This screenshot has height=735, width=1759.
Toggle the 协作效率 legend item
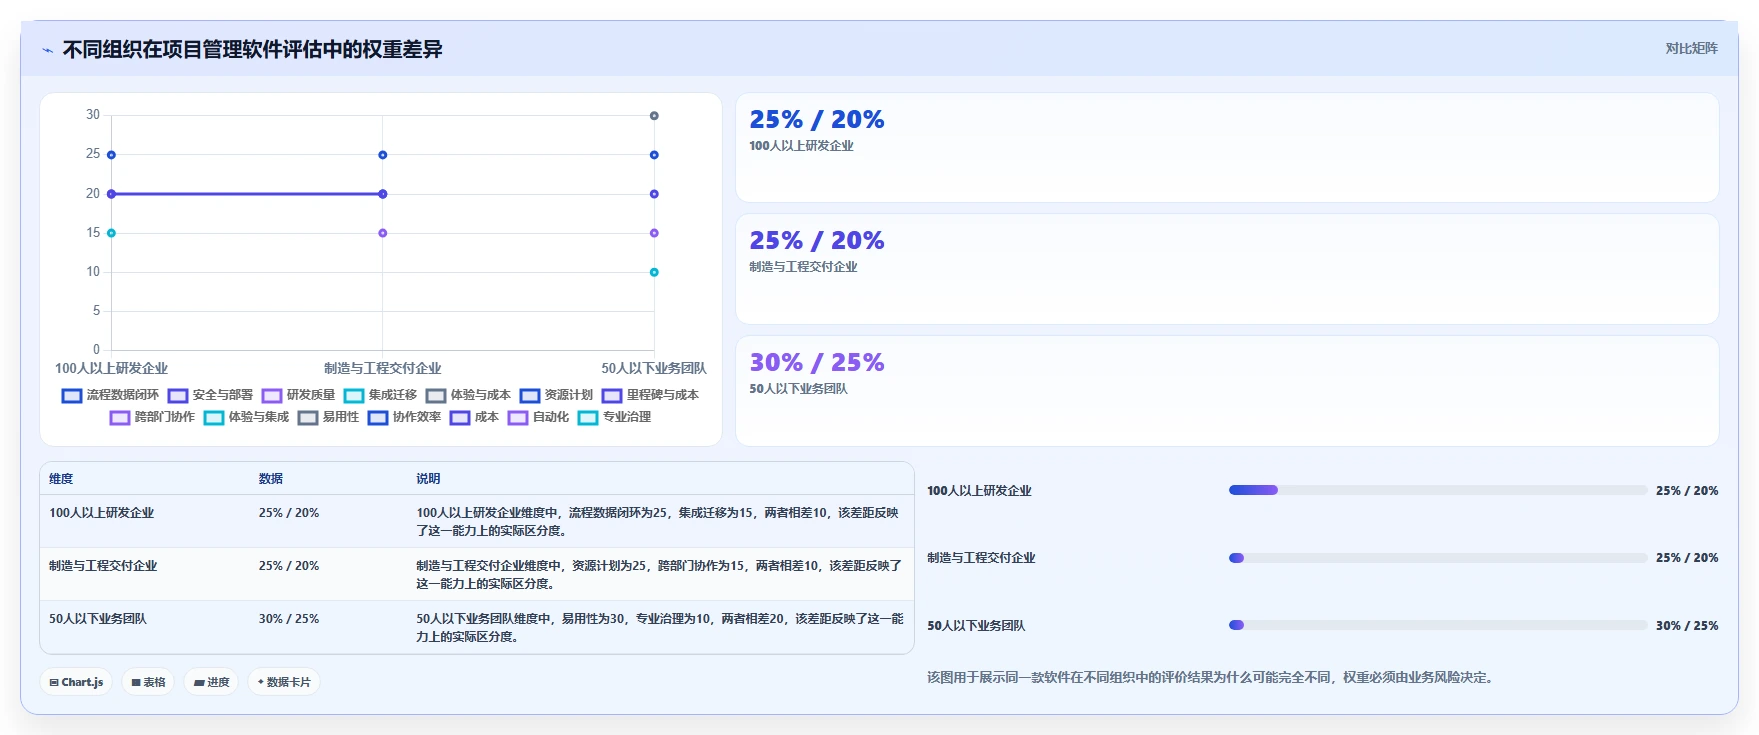pos(404,417)
